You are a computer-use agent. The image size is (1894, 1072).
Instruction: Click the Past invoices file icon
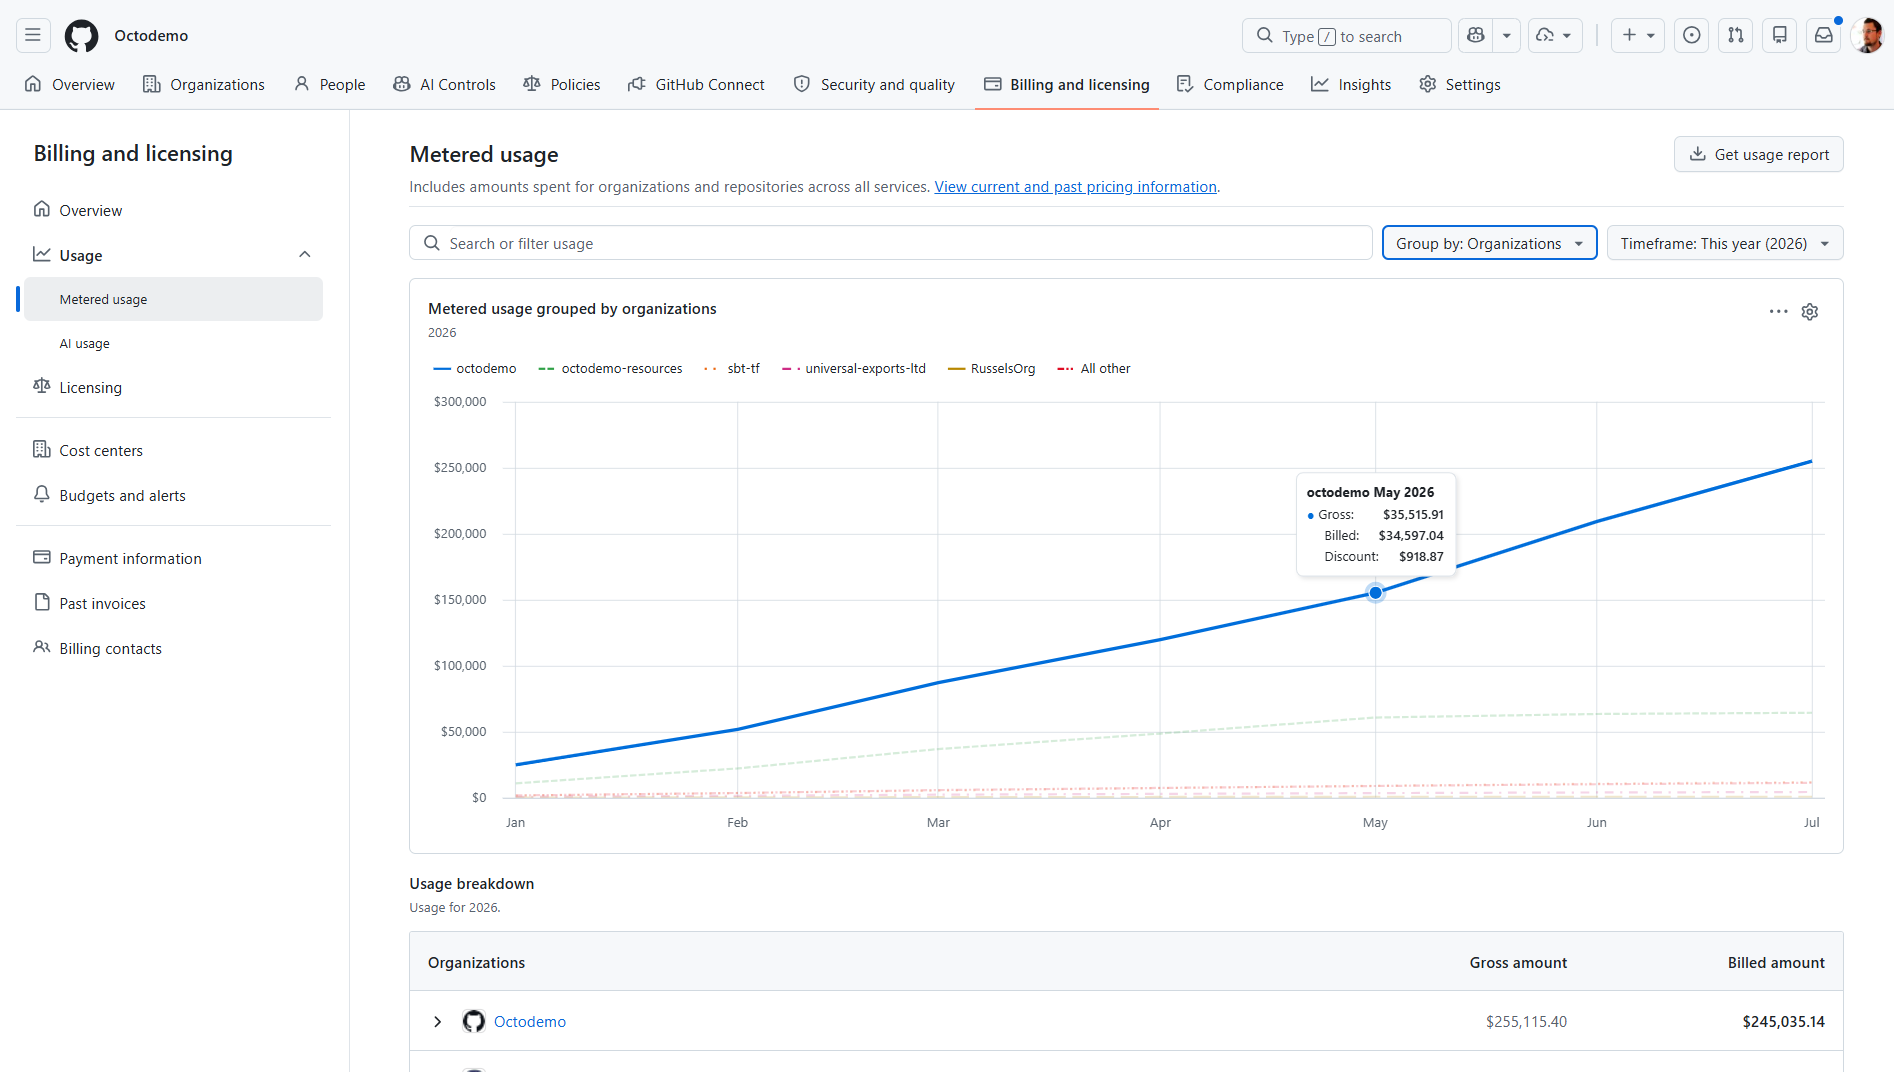point(42,603)
